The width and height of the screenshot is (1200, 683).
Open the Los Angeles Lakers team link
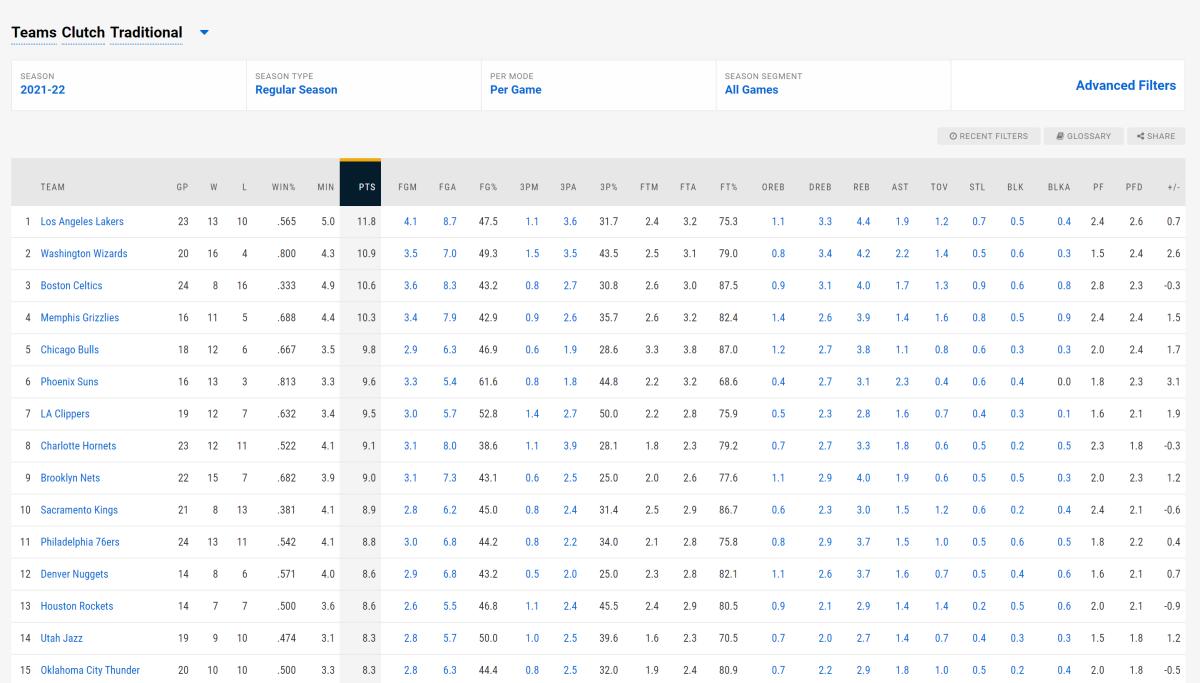[82, 222]
